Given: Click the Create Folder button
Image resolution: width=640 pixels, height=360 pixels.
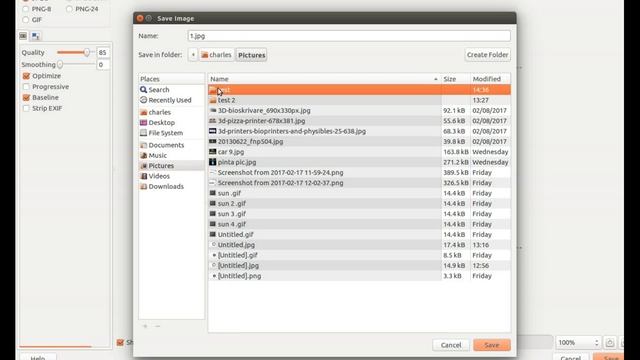Looking at the screenshot, I should point(487,55).
